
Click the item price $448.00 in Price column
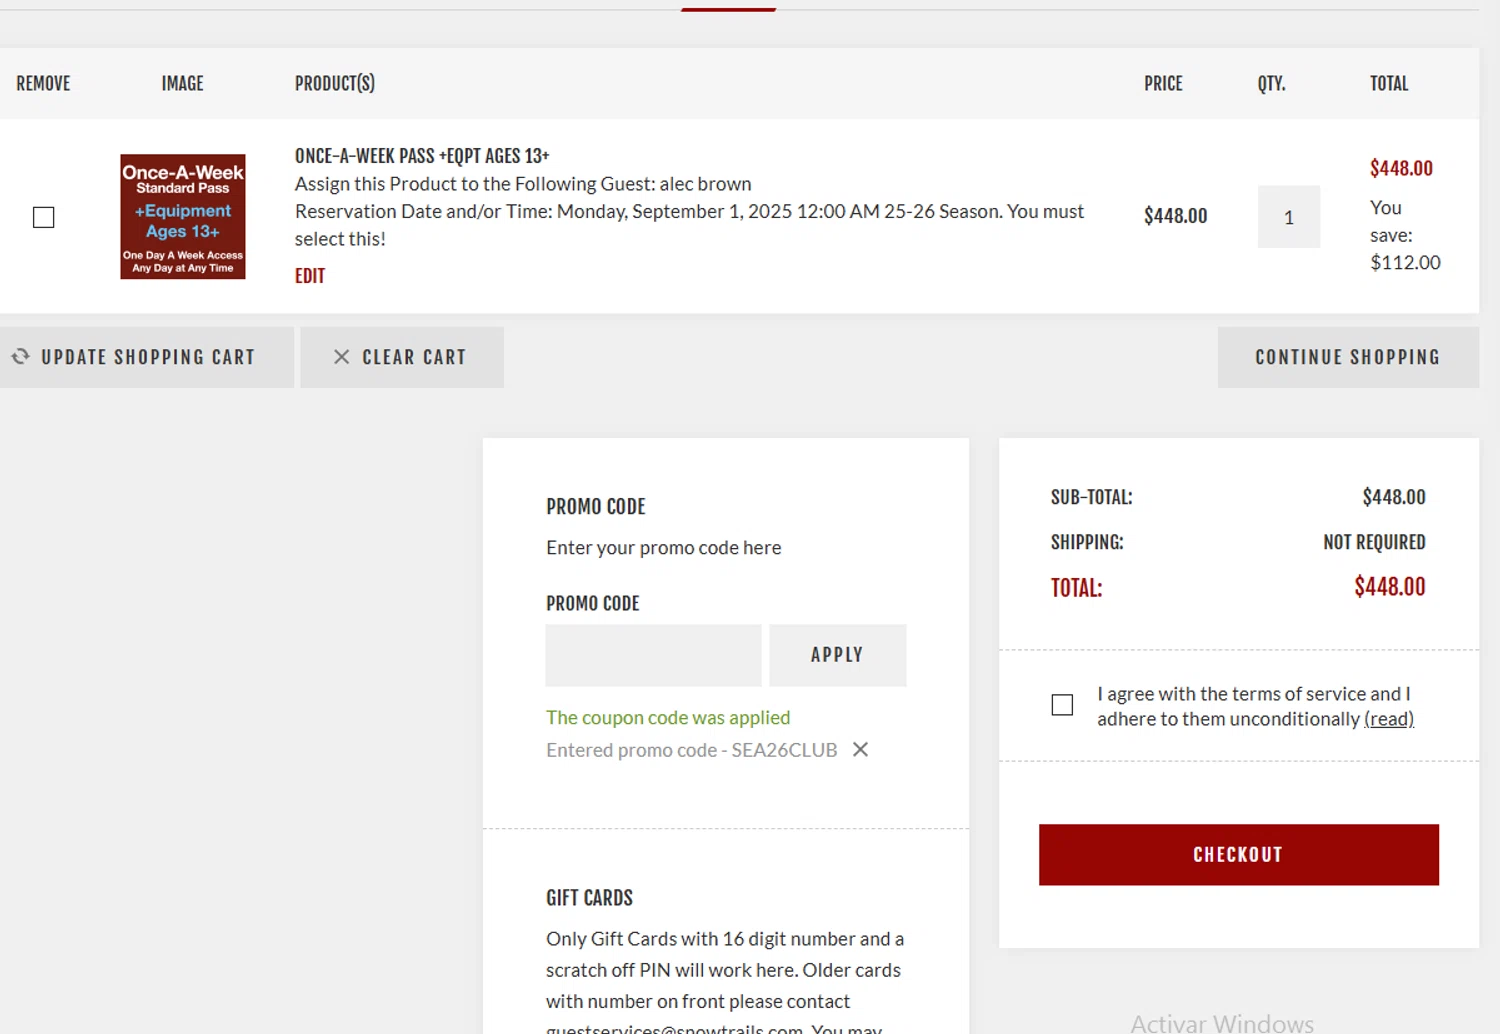[1176, 216]
